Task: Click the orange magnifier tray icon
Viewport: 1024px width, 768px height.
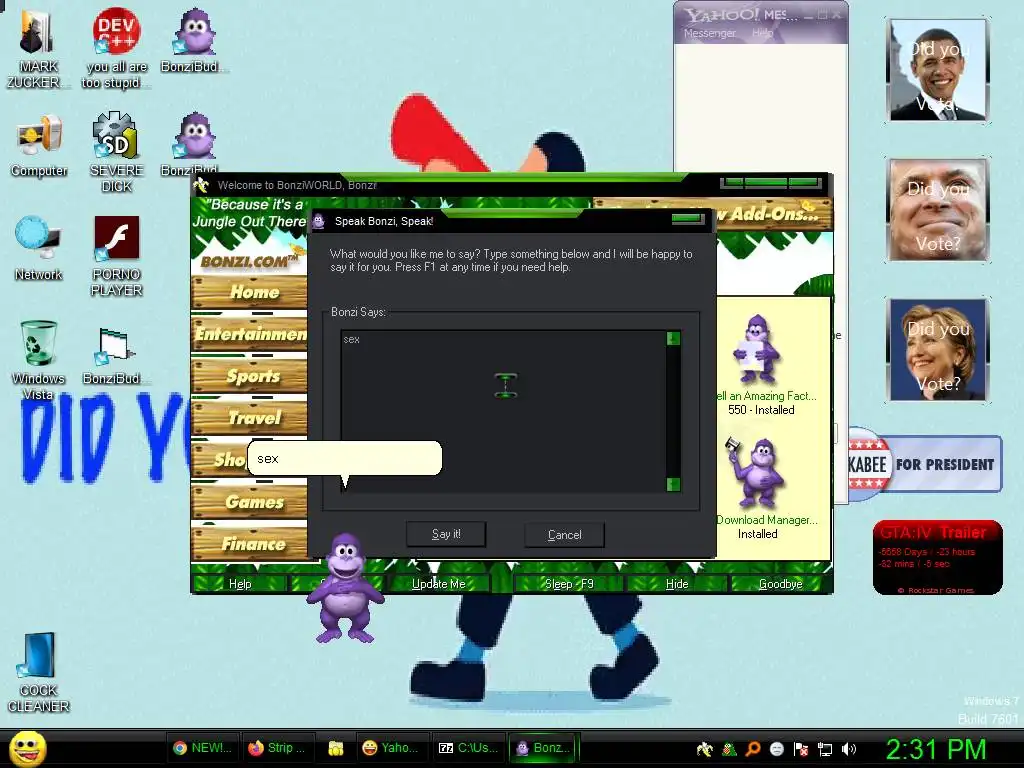Action: click(753, 749)
